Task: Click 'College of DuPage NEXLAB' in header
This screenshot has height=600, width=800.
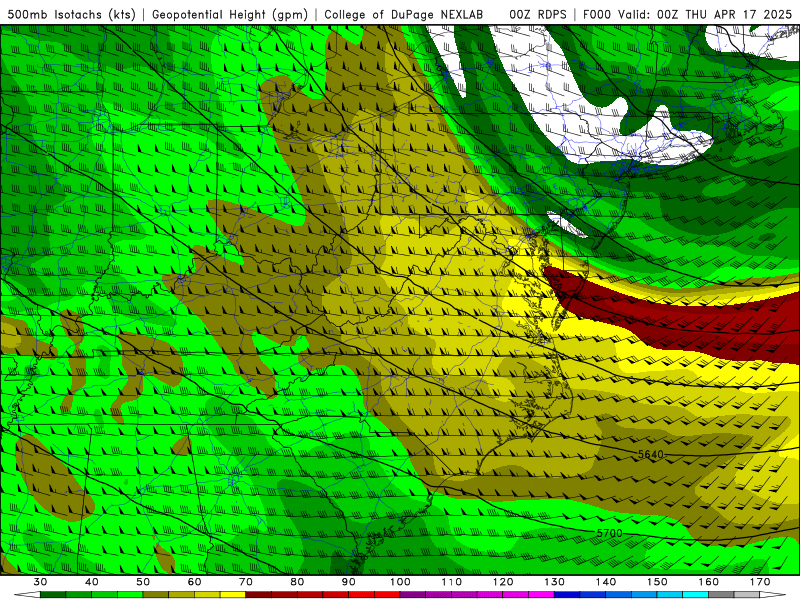Action: pyautogui.click(x=404, y=15)
